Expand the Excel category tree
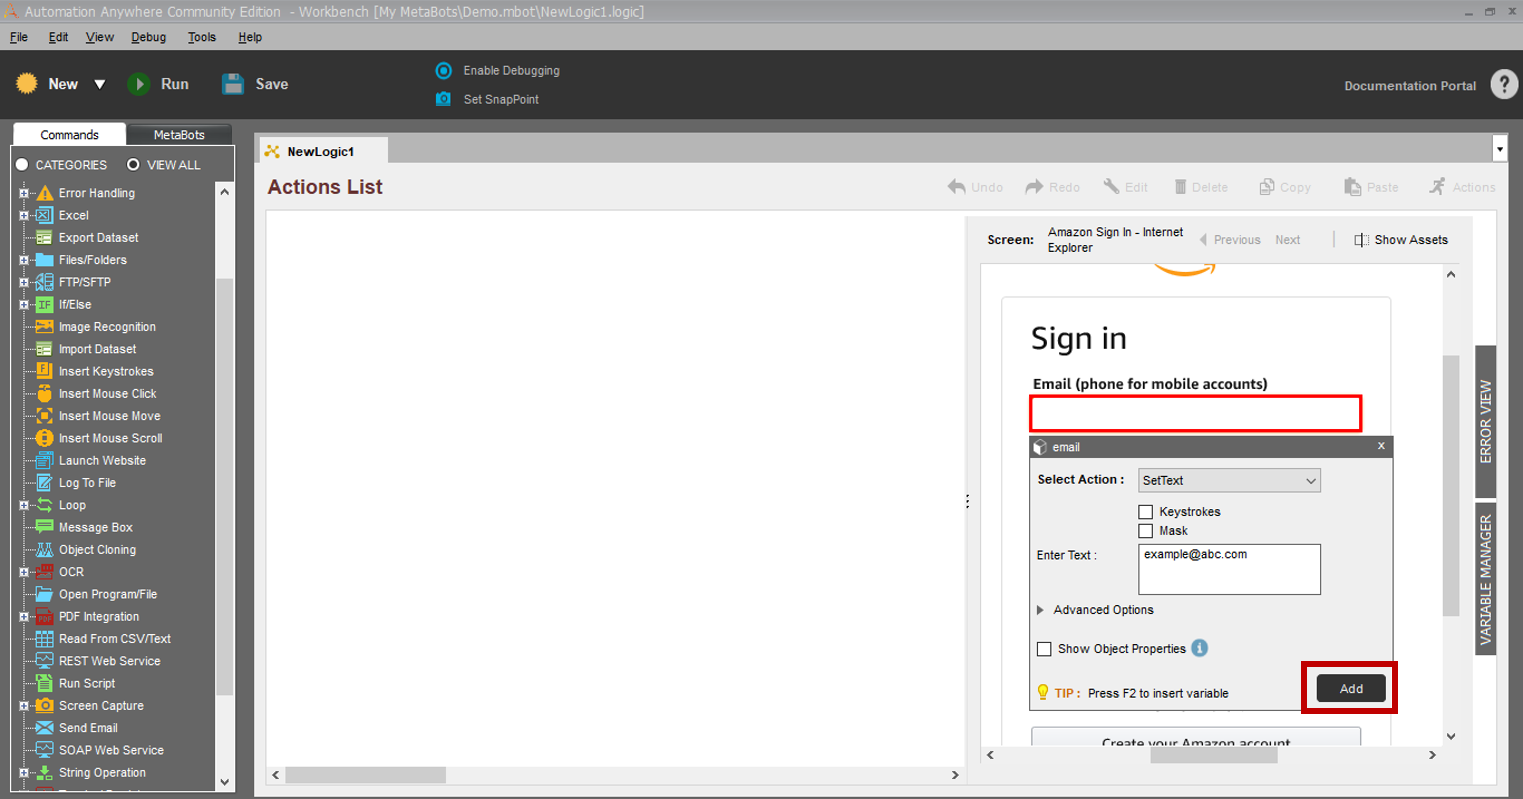This screenshot has width=1523, height=799. (x=22, y=215)
